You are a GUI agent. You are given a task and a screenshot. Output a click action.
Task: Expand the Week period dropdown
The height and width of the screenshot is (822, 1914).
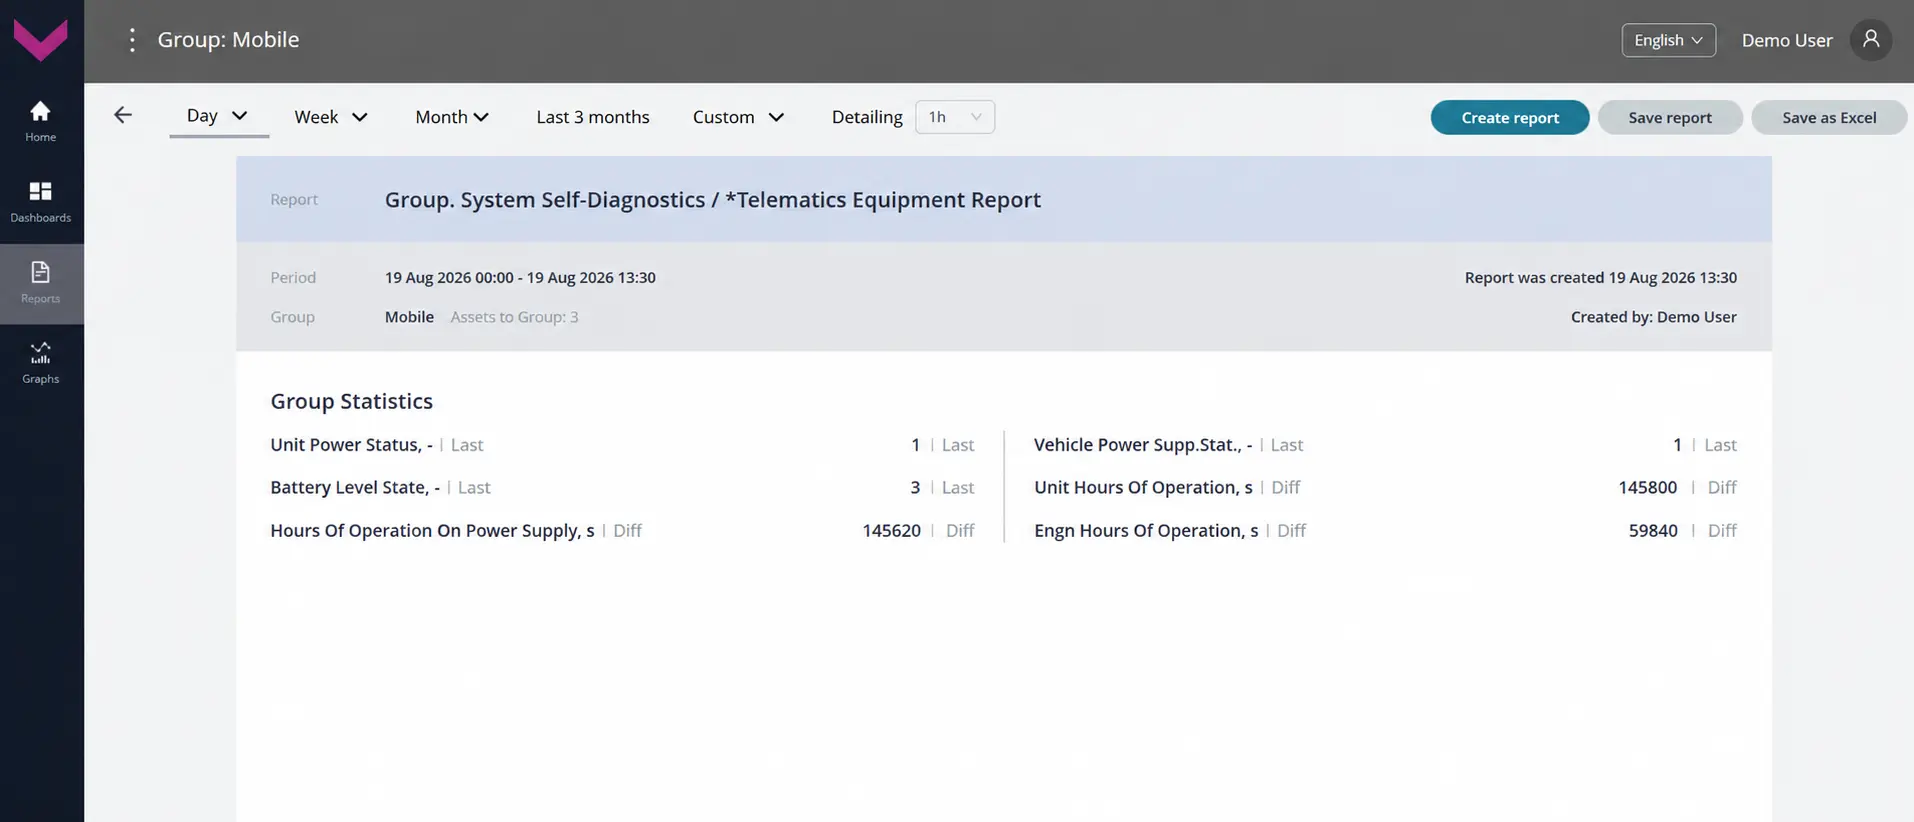click(x=331, y=117)
